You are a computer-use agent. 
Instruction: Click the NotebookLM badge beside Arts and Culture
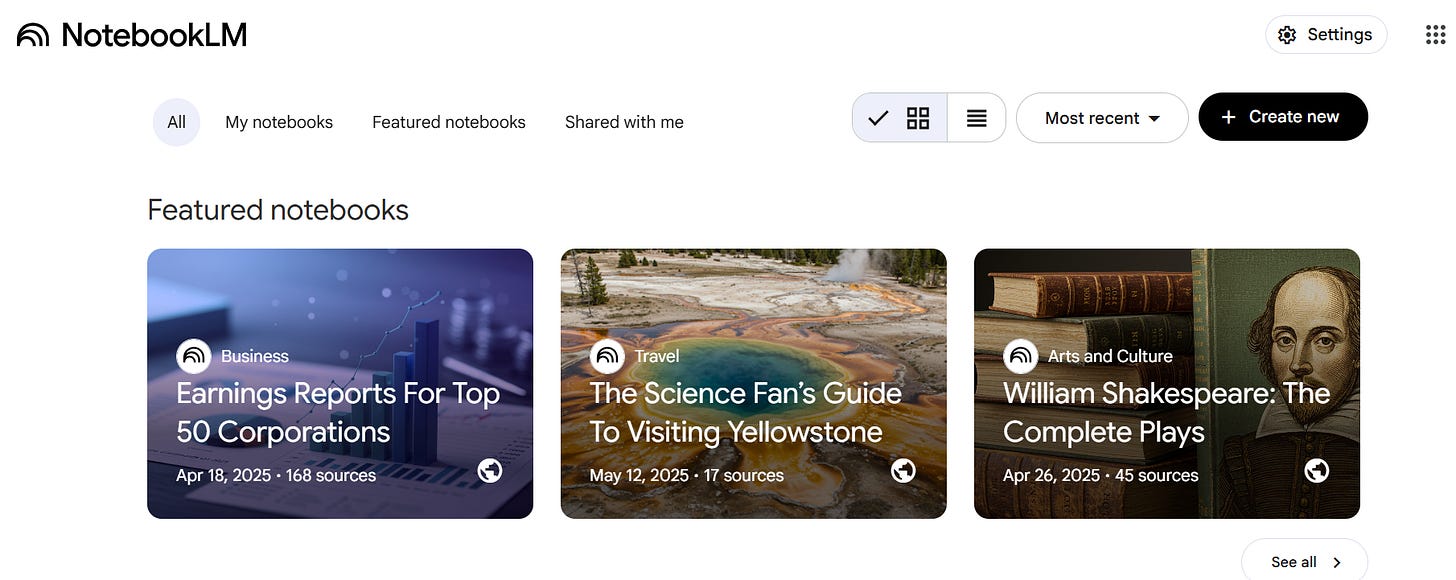[1021, 356]
